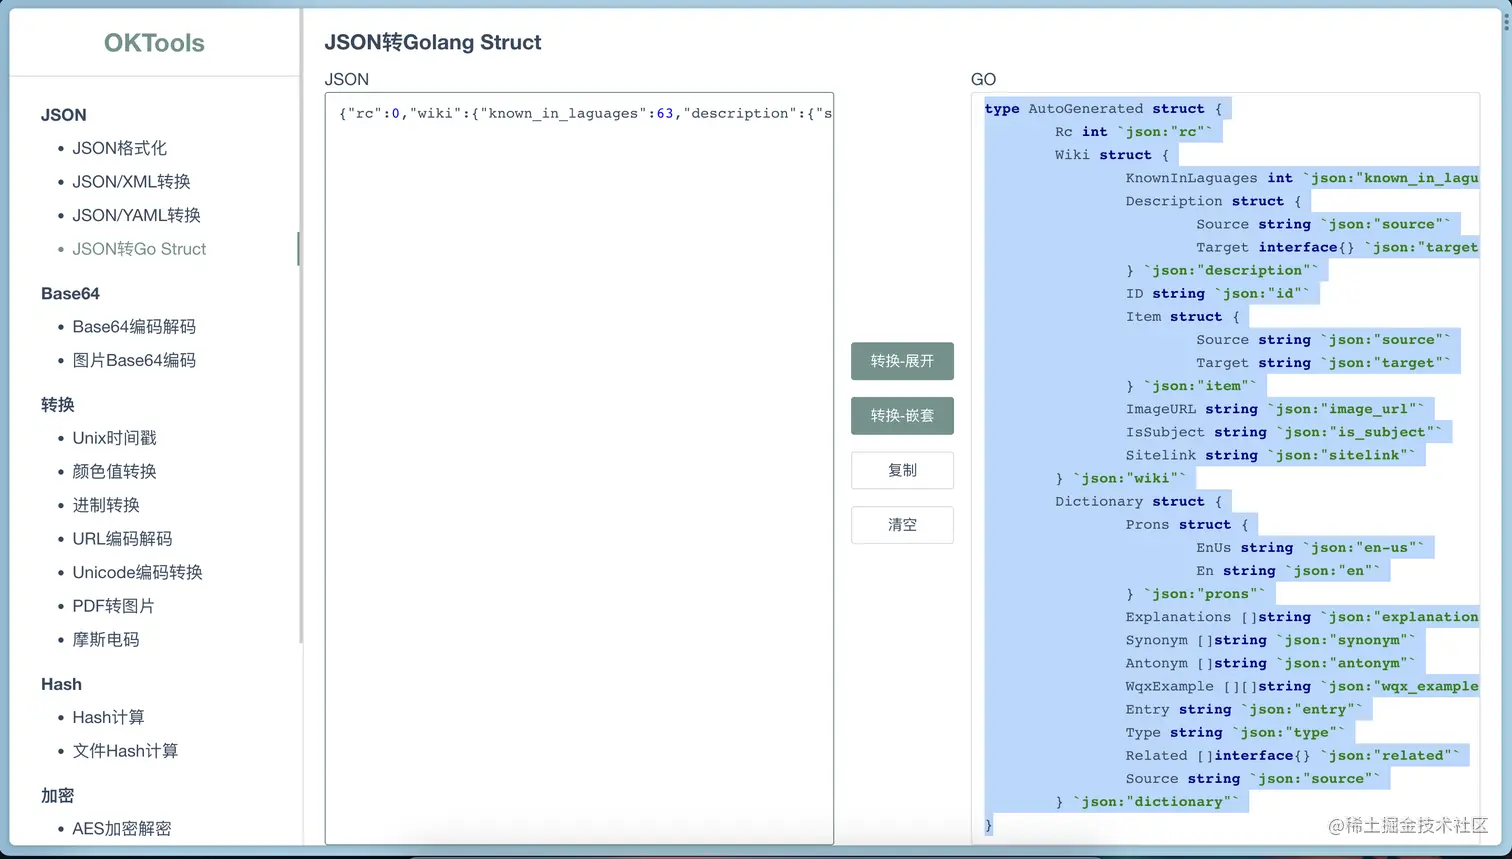
Task: Go to JSON/YAML转换 tool
Action: click(x=136, y=215)
